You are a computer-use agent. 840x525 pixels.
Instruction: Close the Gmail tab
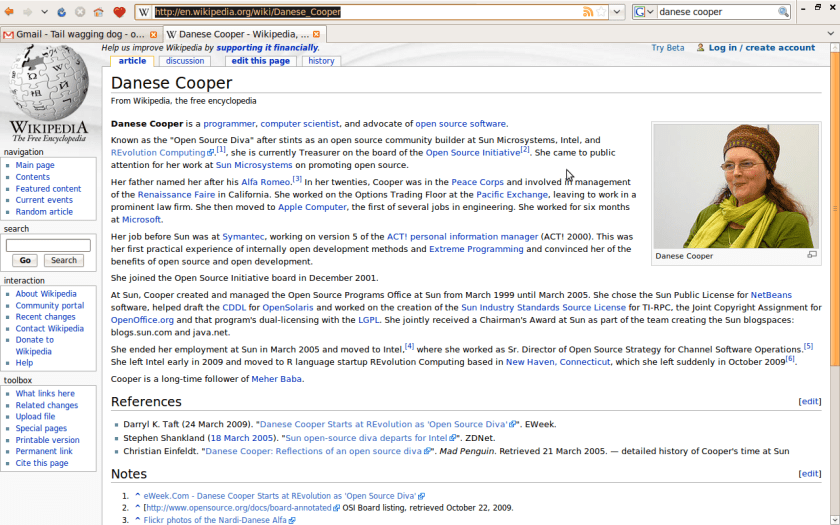152,34
